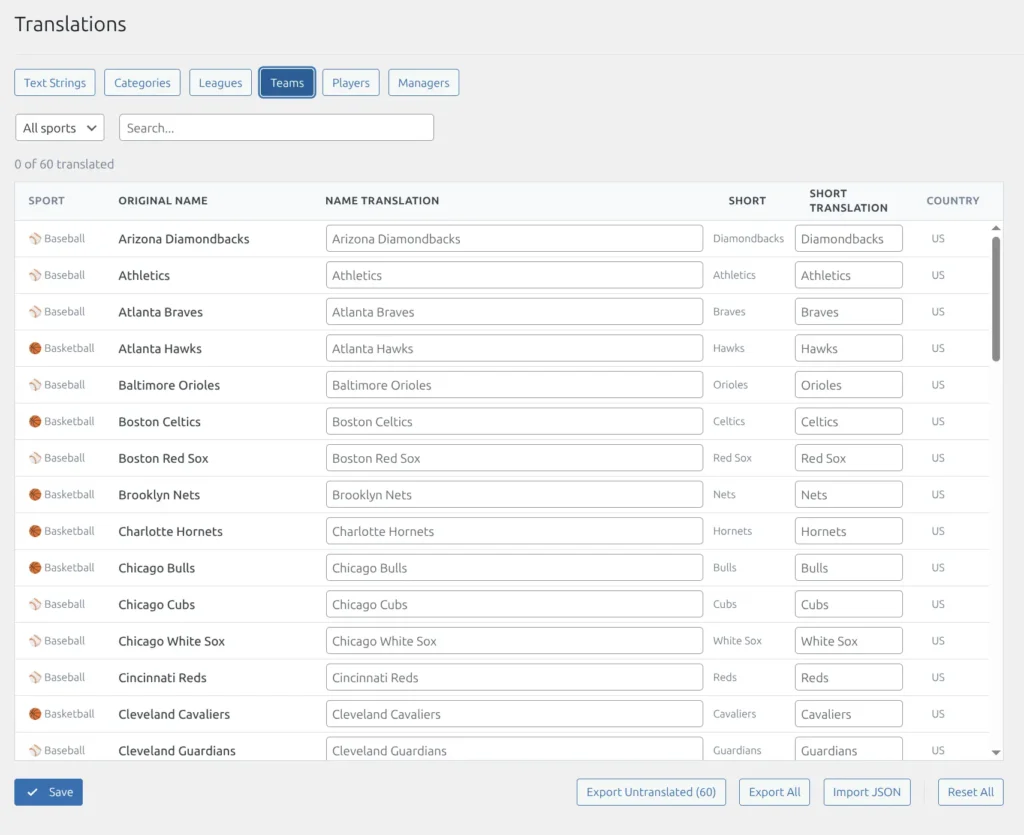Viewport: 1024px width, 835px height.
Task: Click the basketball icon beside Charlotte Hornets
Action: 35,531
